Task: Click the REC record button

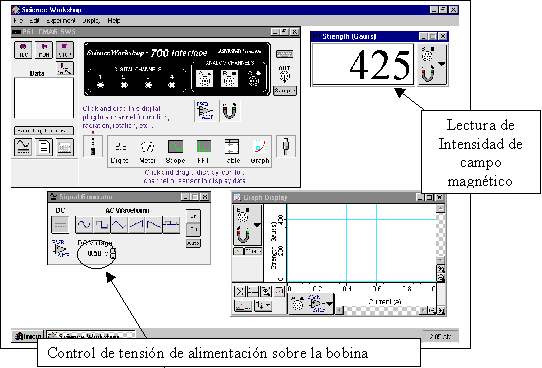Action: pos(23,50)
